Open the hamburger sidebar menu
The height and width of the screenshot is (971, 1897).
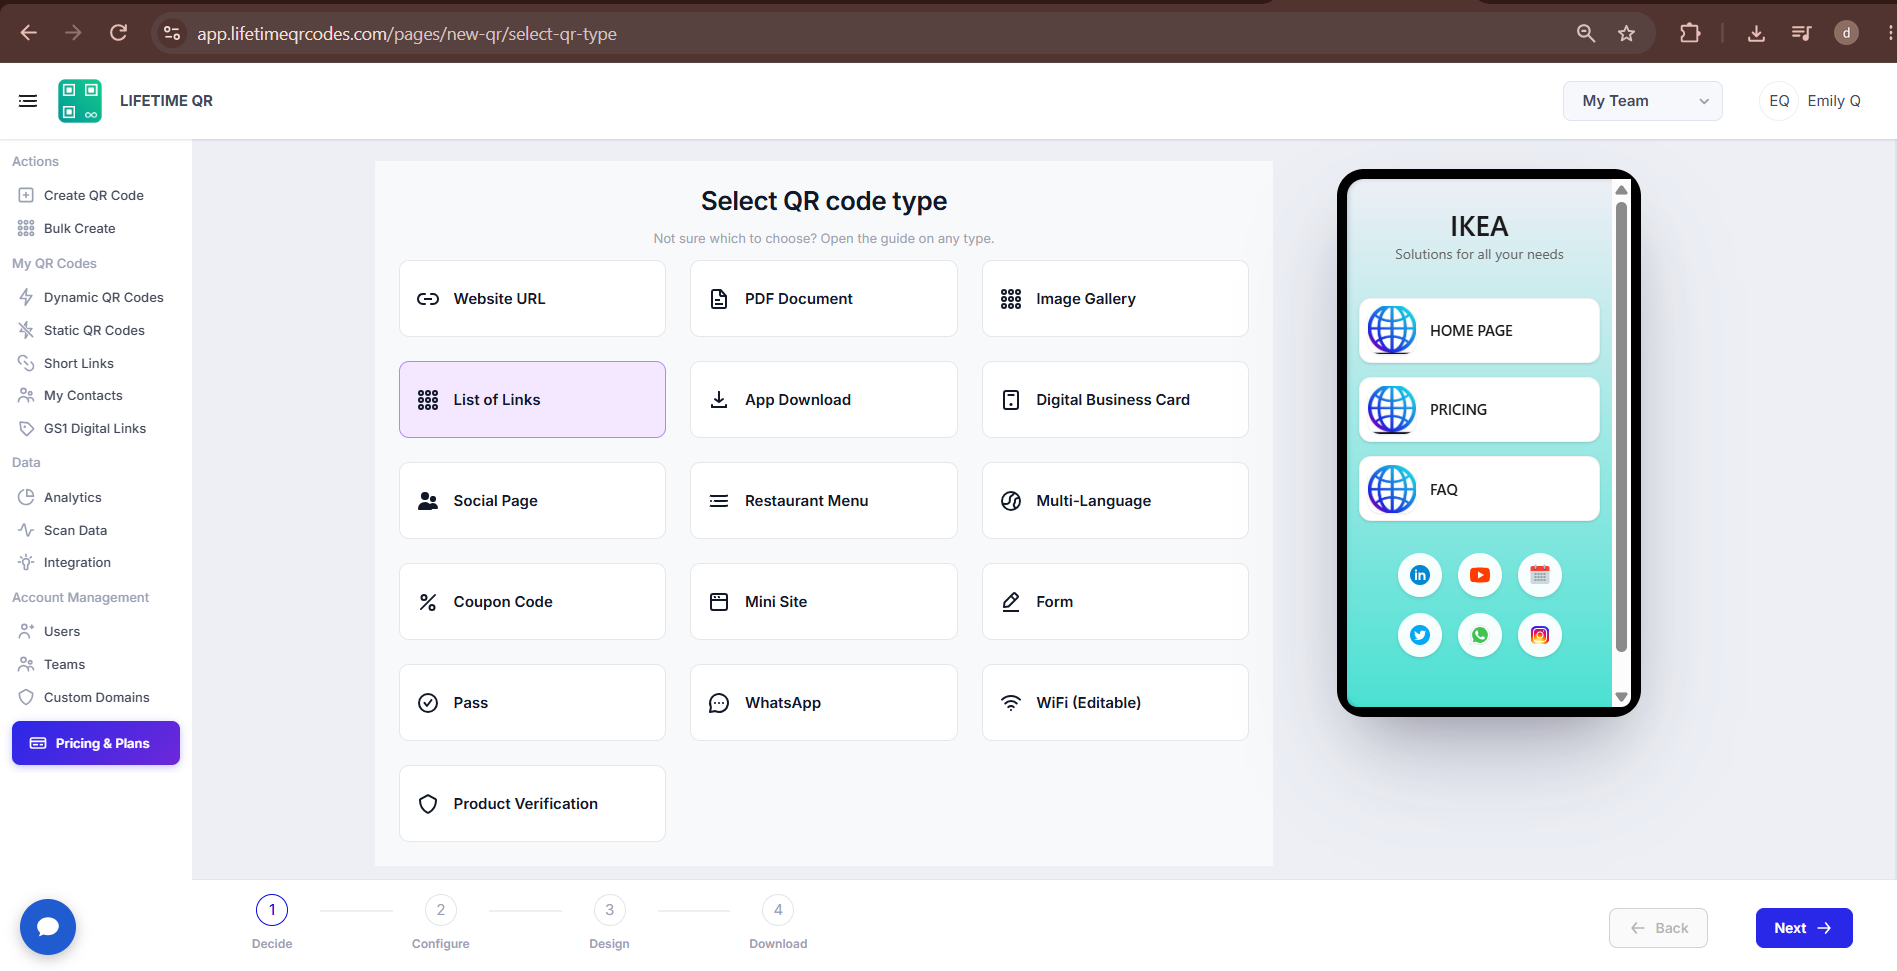click(x=28, y=101)
